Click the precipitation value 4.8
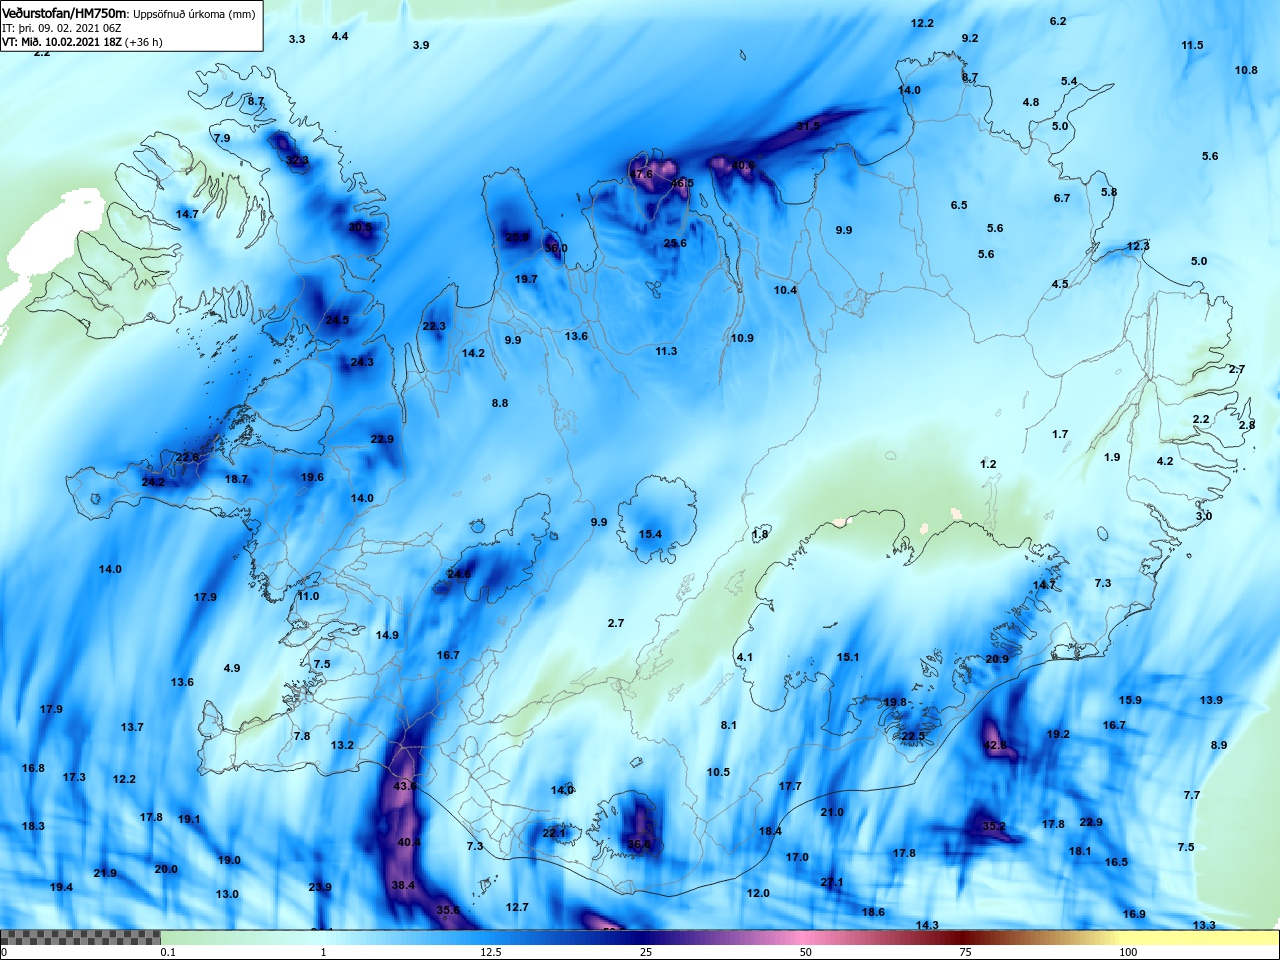 [1031, 102]
